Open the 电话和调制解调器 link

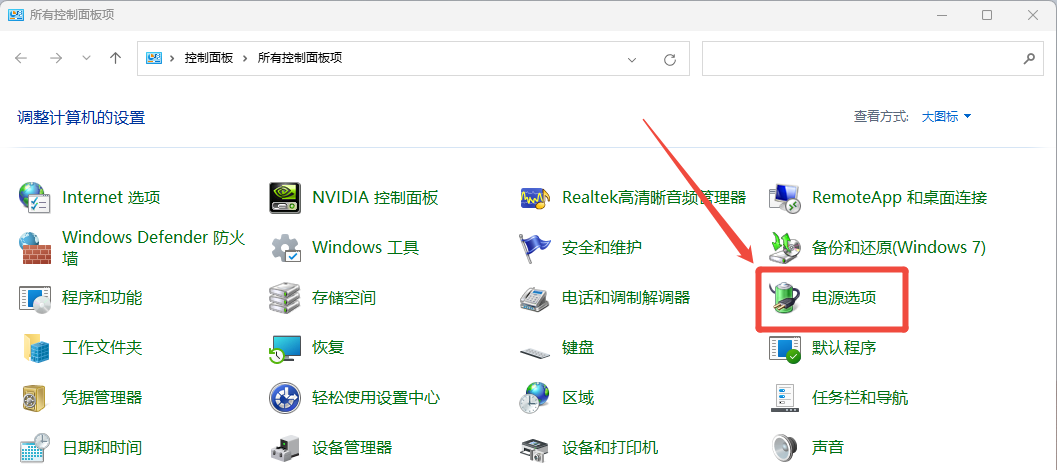[x=626, y=297]
